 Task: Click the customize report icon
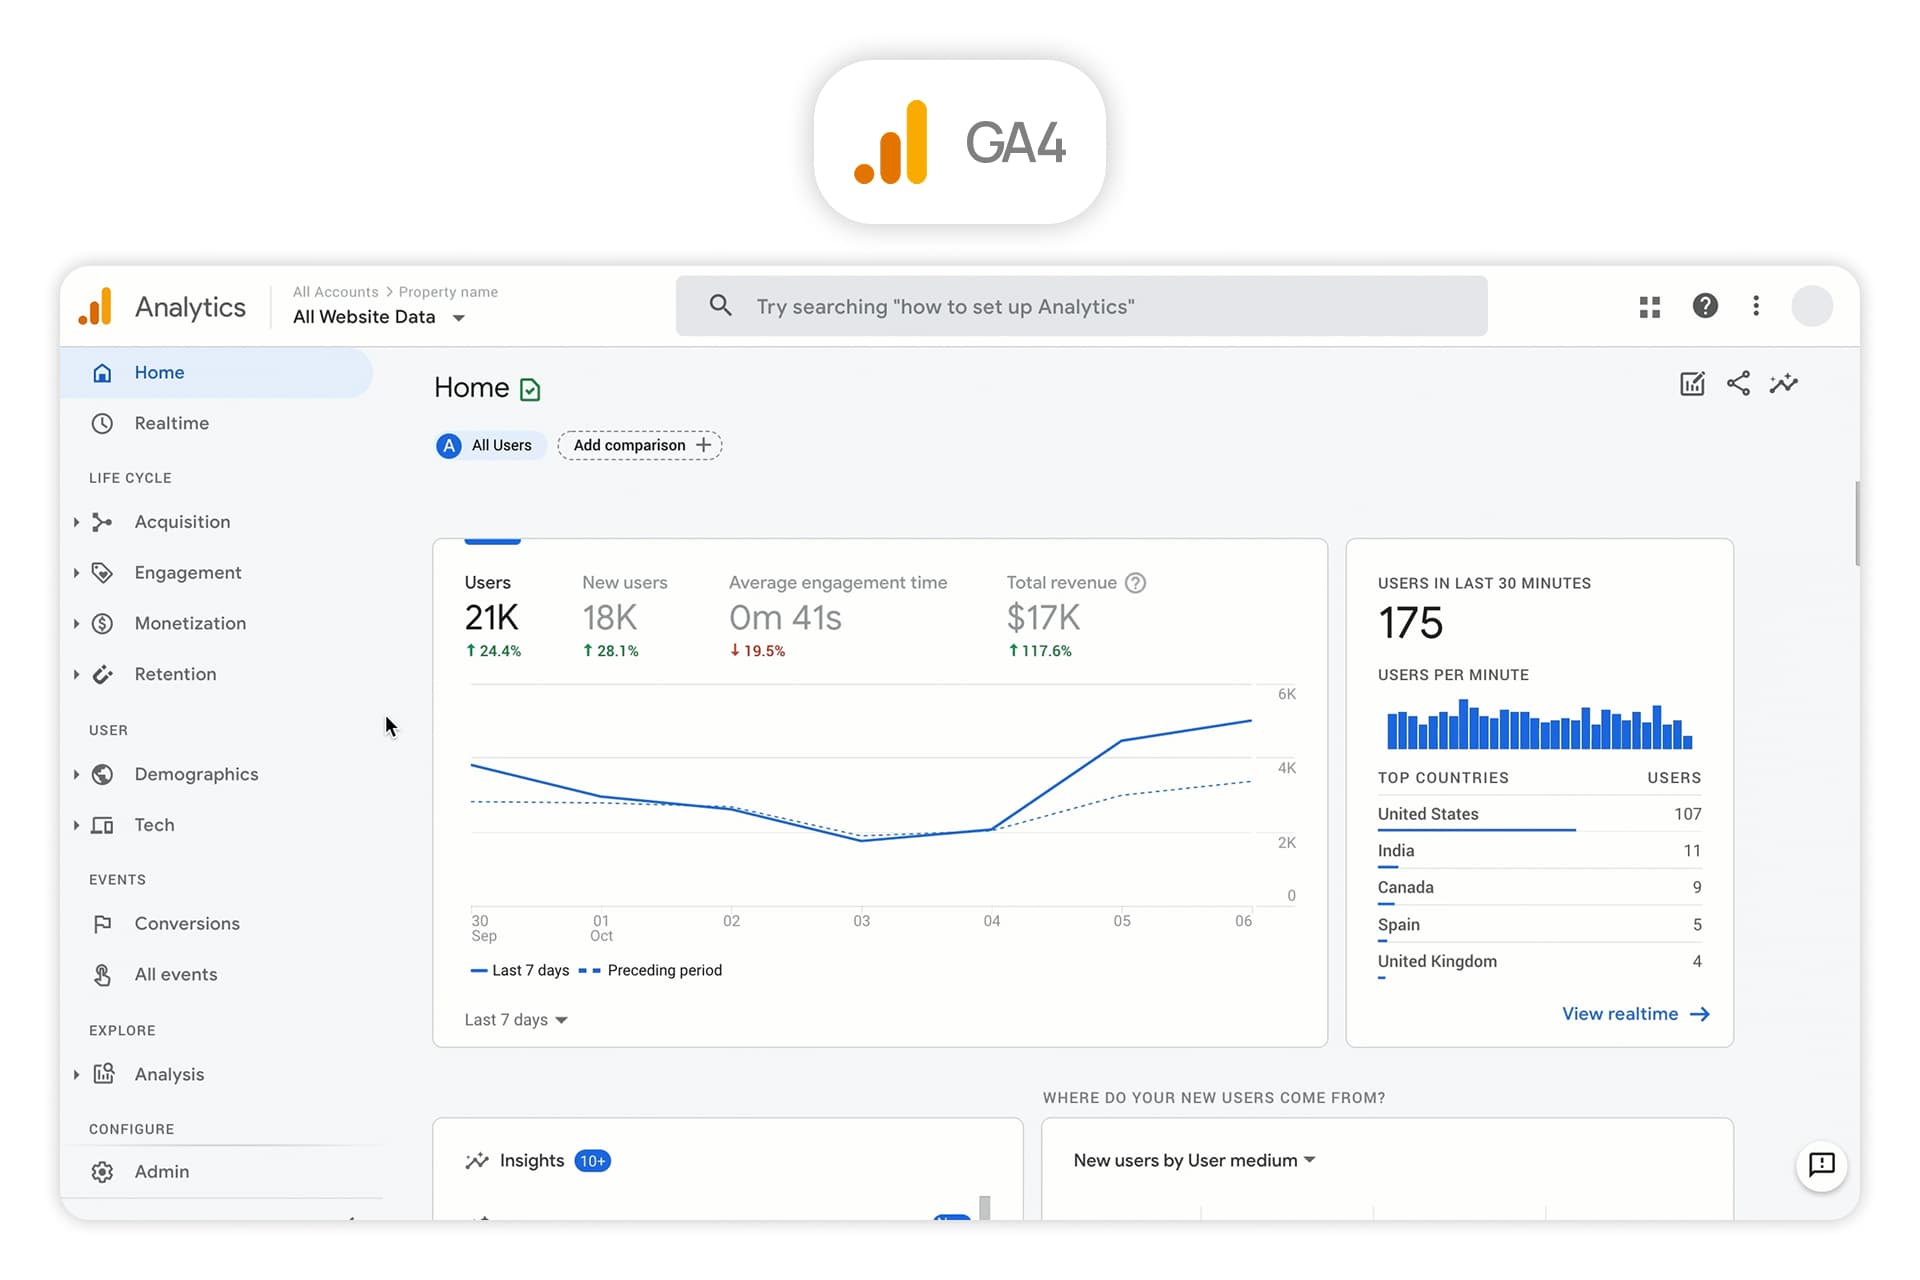click(x=1691, y=383)
